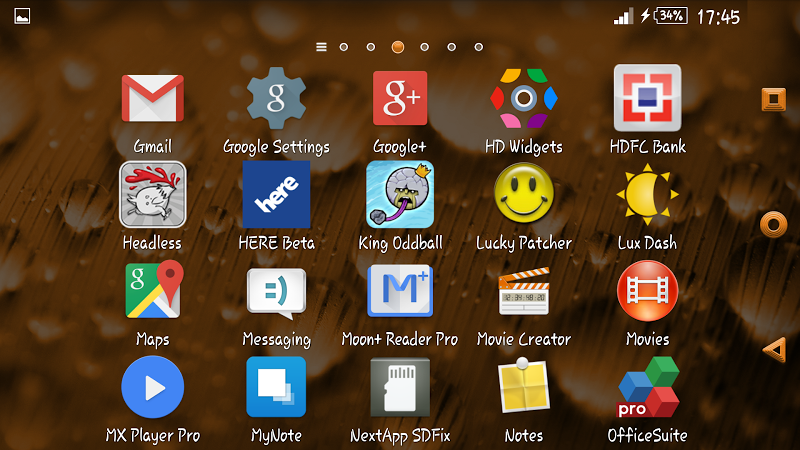Jump to the fifth page indicator dot

(x=452, y=47)
